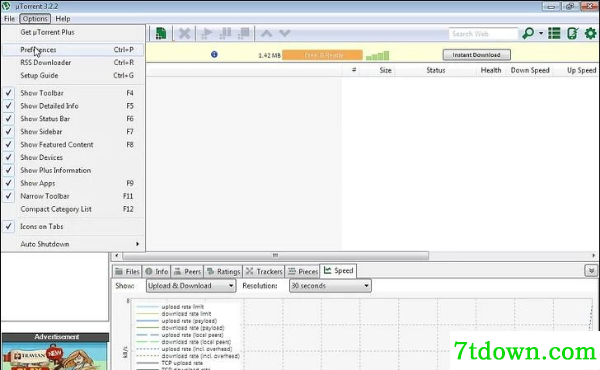This screenshot has height=370, width=600.
Task: Sort by the Down Speed column header
Action: click(x=530, y=70)
